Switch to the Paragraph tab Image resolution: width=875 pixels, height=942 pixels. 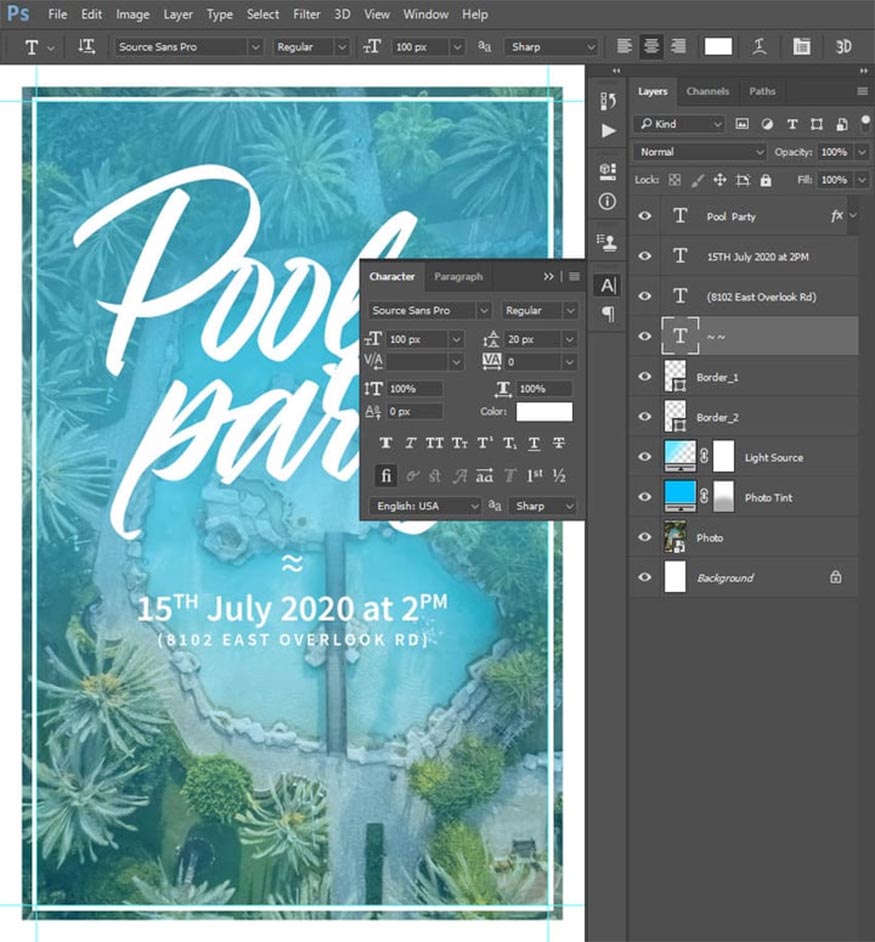(x=459, y=276)
